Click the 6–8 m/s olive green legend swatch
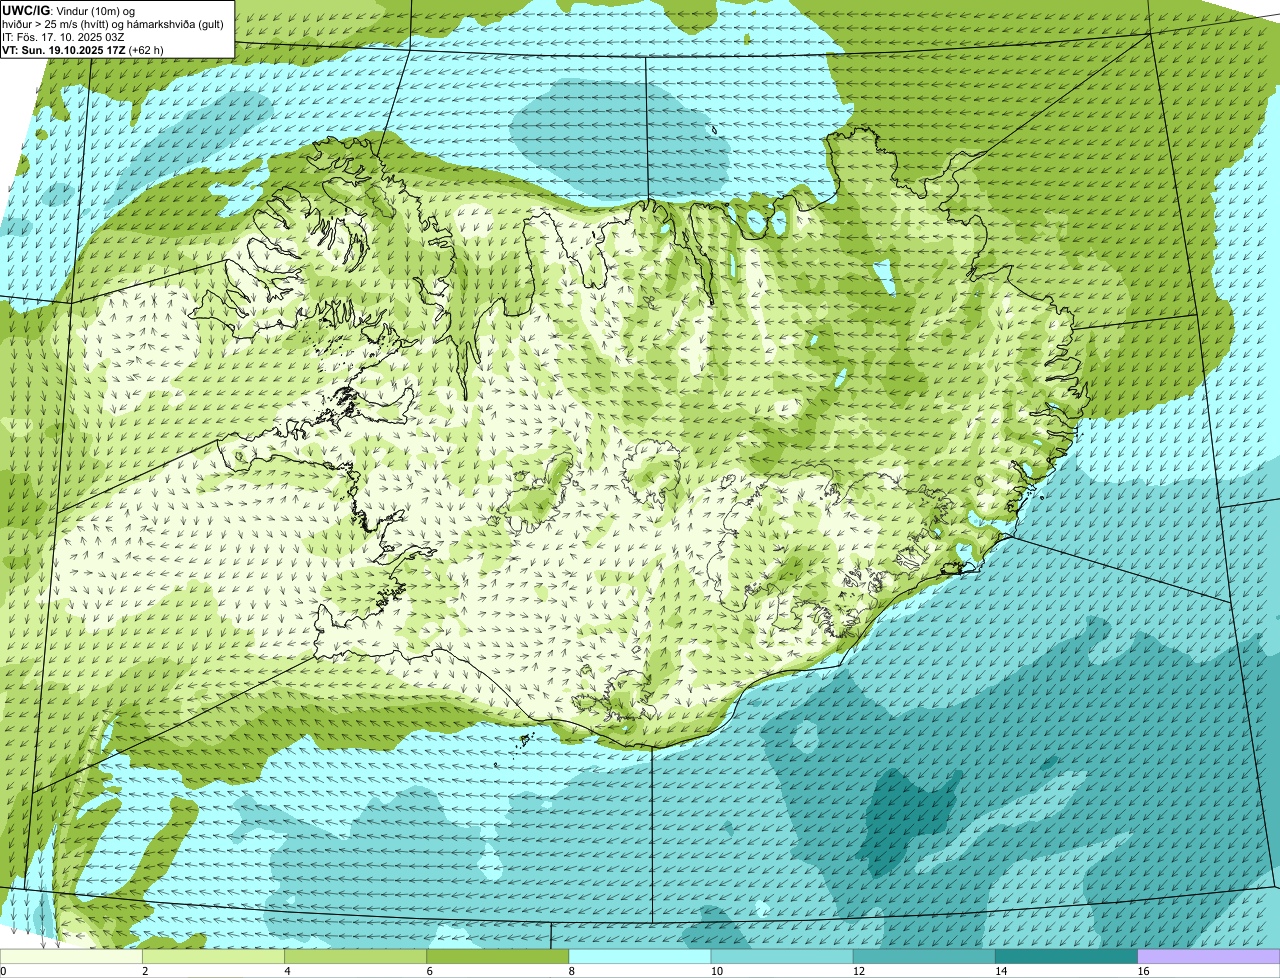 (497, 957)
